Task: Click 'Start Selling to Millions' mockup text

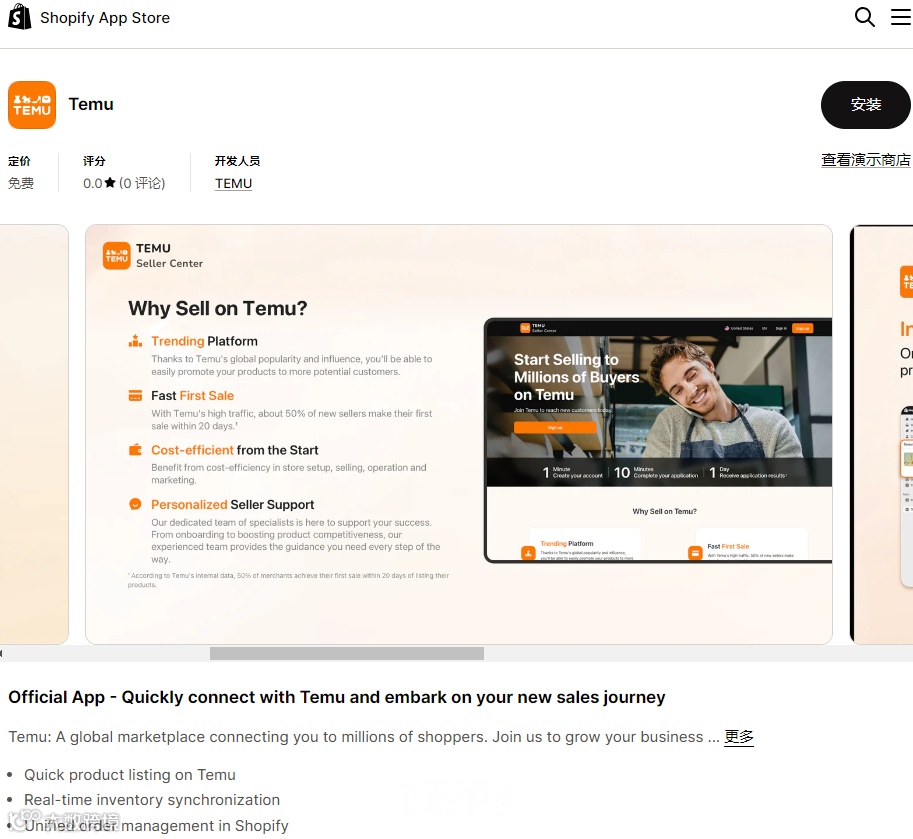Action: (576, 377)
